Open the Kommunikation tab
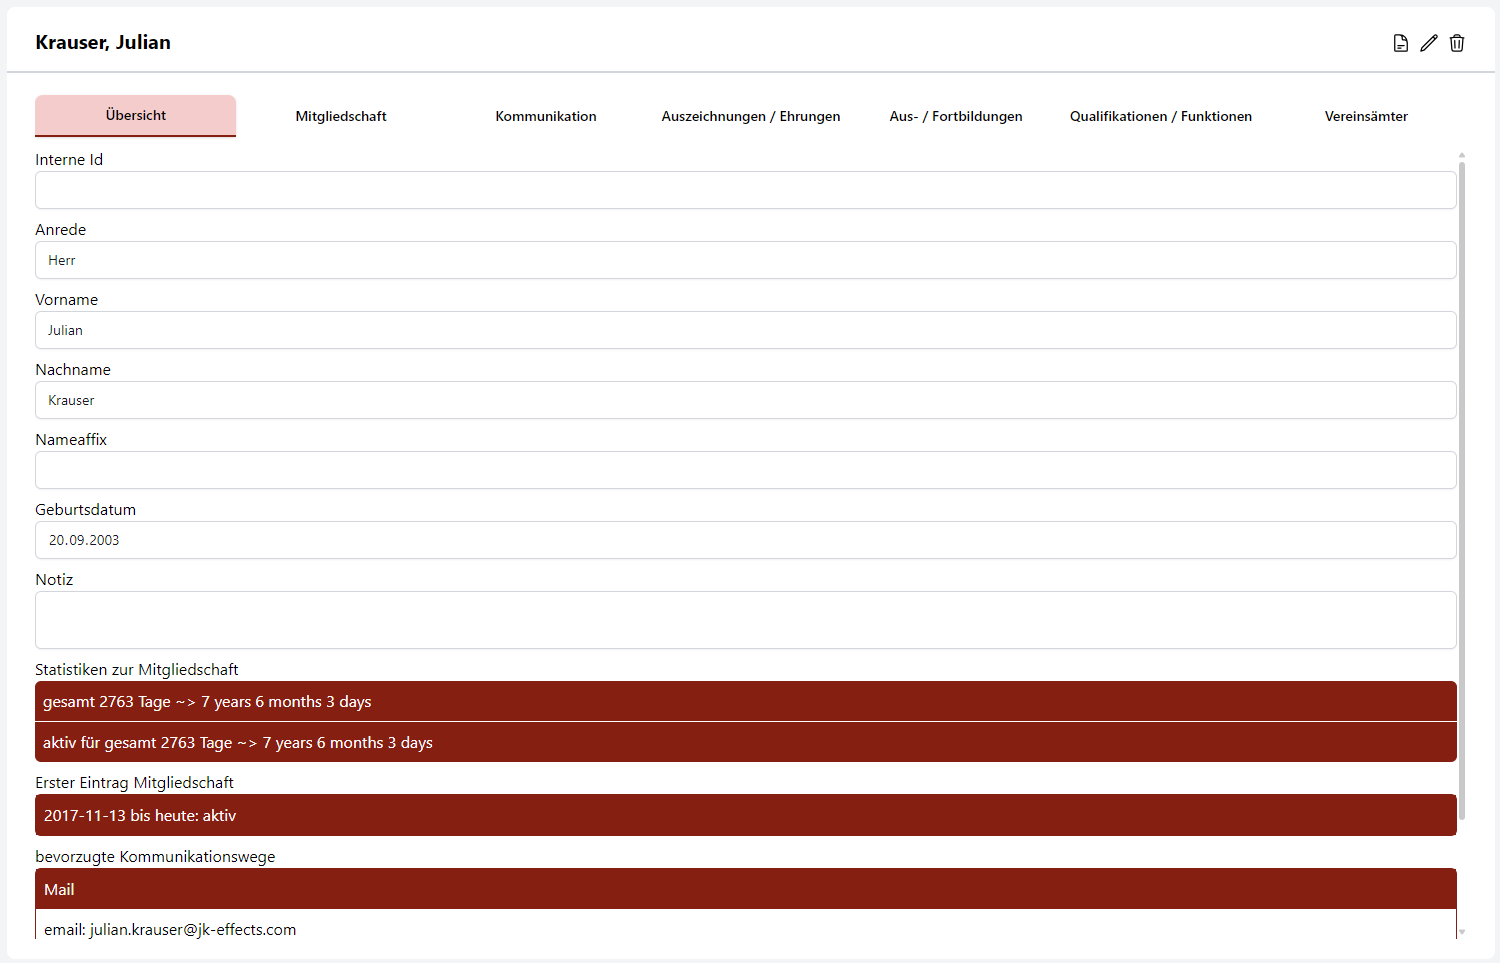1500x963 pixels. 546,116
